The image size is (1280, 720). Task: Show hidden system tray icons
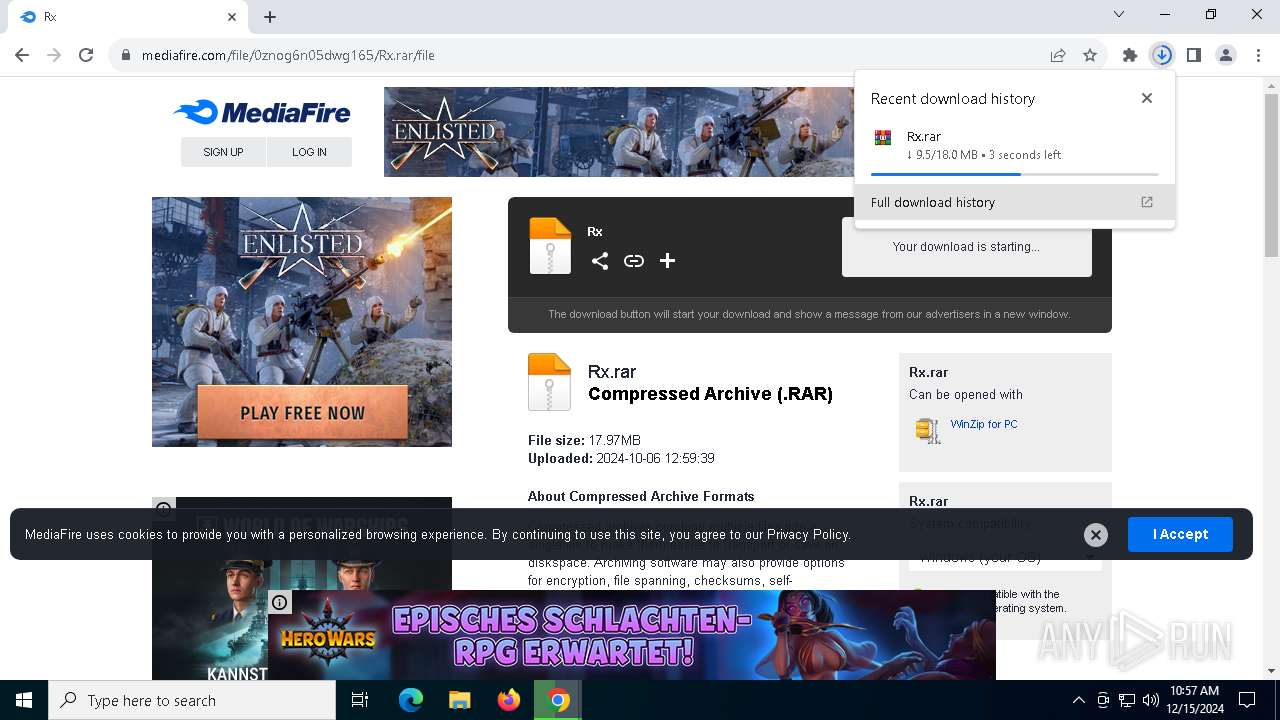(x=1078, y=700)
